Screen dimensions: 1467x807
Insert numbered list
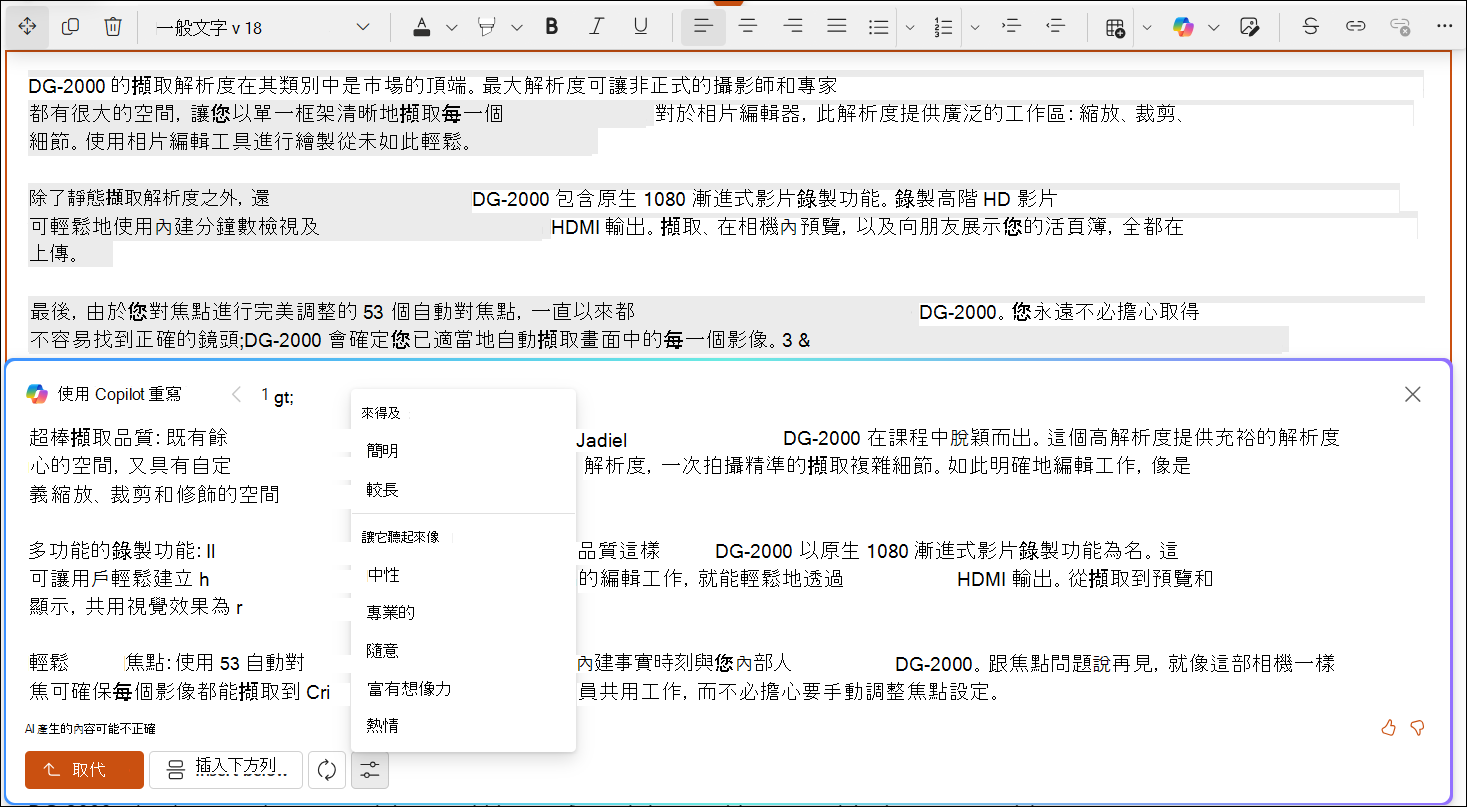point(943,27)
